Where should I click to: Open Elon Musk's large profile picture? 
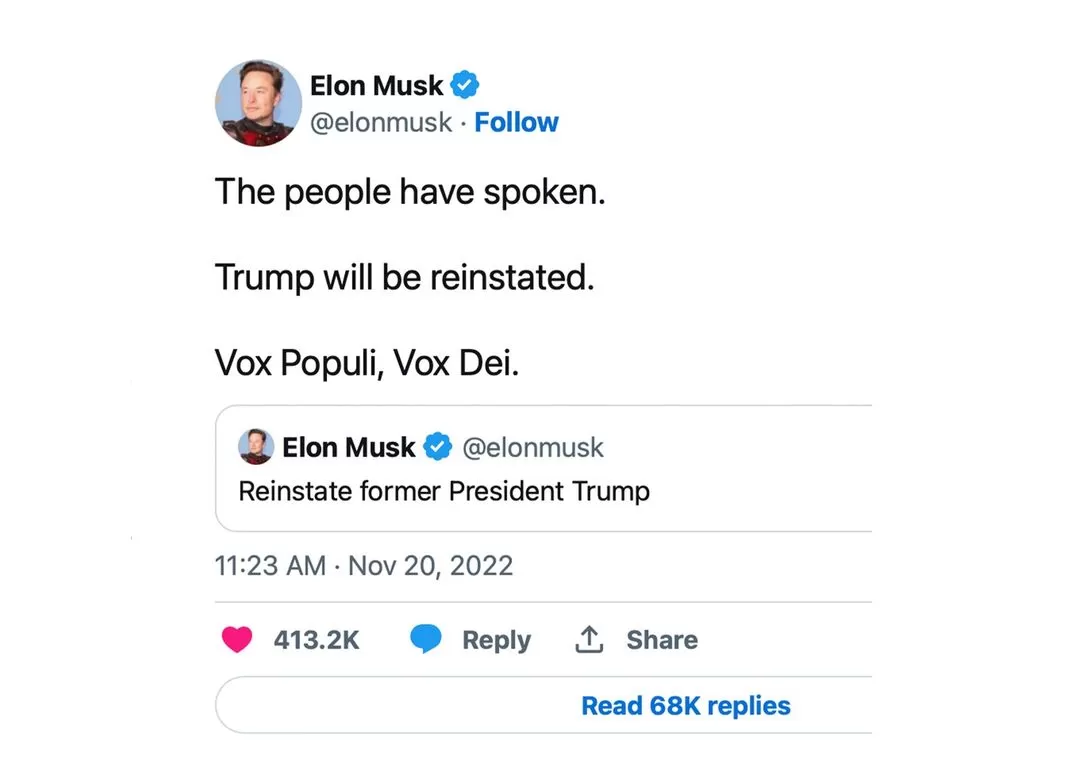258,103
